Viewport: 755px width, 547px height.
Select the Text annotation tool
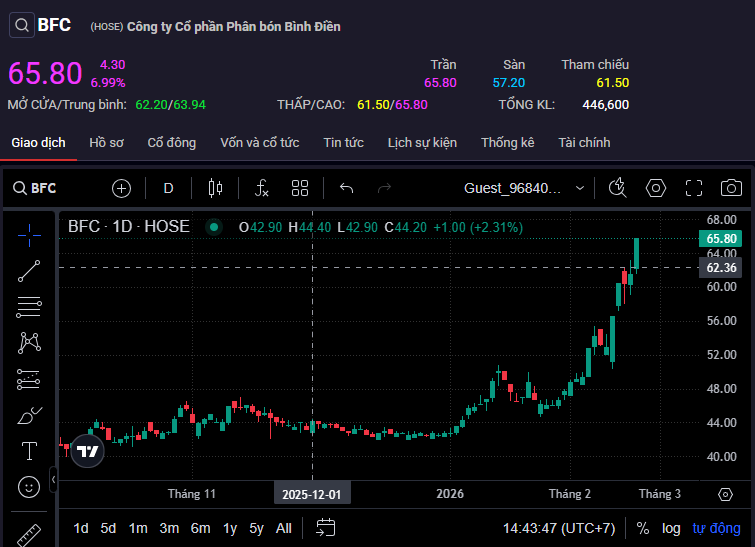[29, 451]
